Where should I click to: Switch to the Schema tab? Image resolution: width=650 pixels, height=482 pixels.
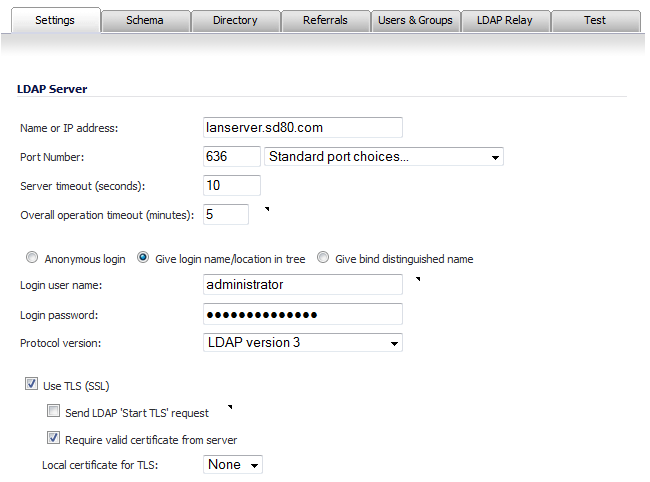point(145,21)
